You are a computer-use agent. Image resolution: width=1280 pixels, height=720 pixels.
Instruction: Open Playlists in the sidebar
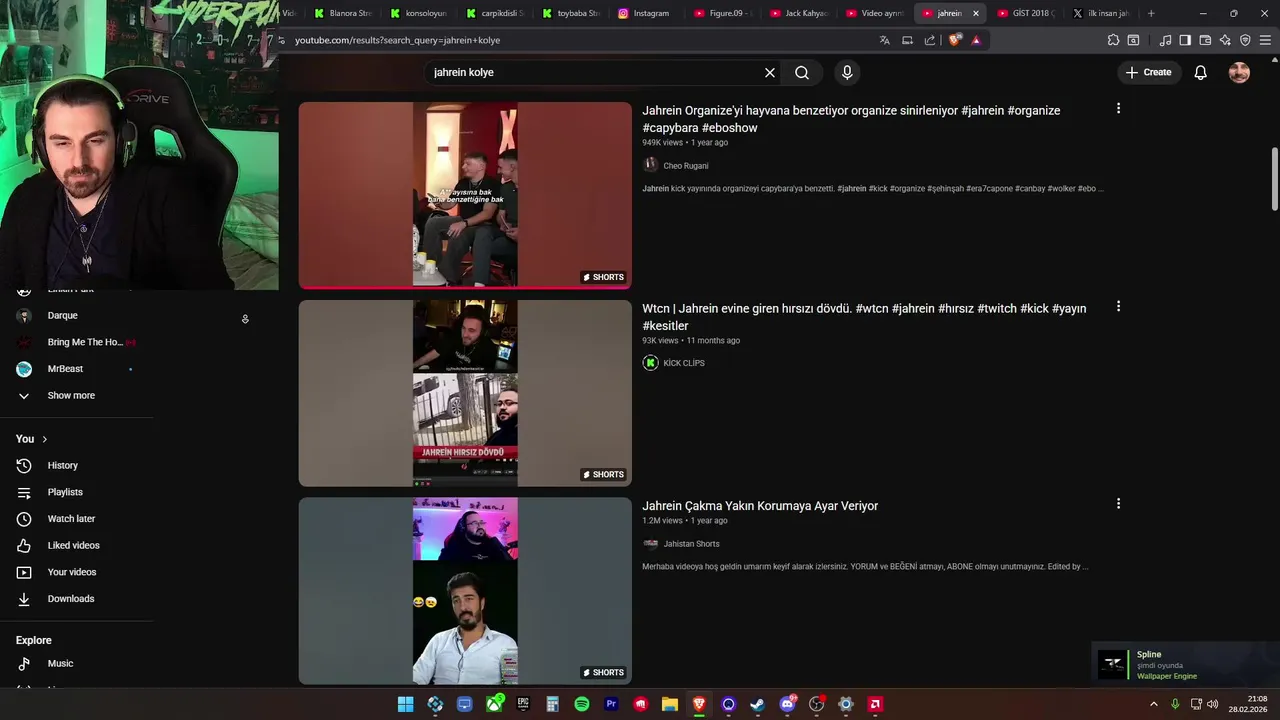[x=76, y=492]
